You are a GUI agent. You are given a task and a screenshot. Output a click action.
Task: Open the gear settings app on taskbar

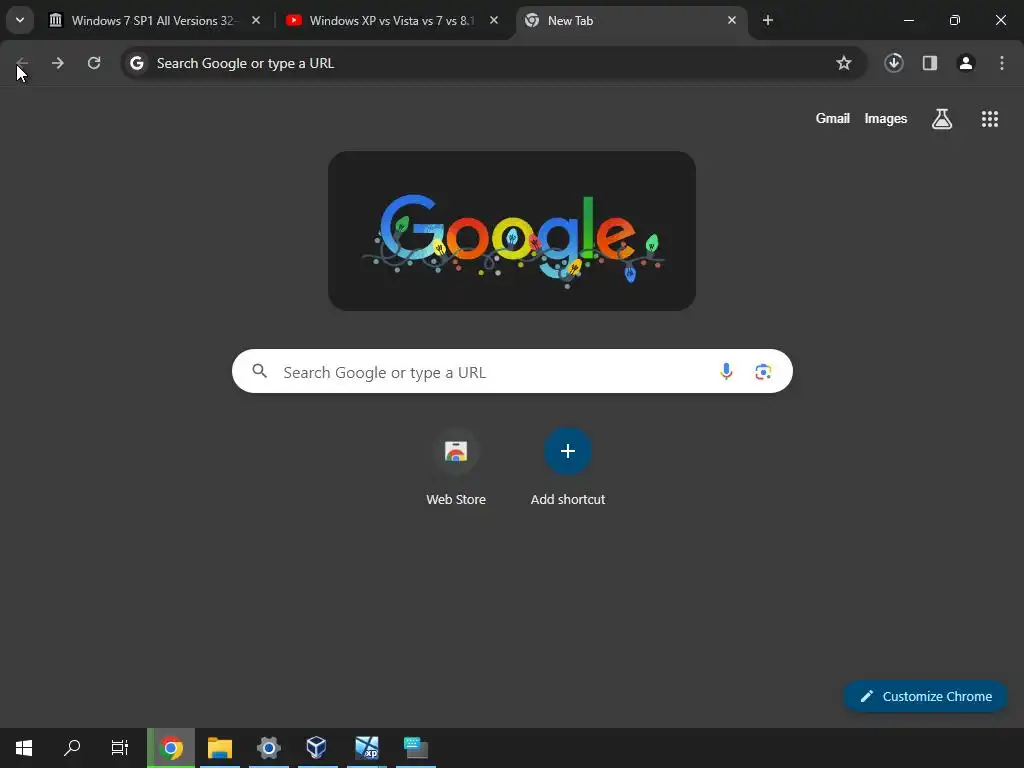(x=268, y=748)
